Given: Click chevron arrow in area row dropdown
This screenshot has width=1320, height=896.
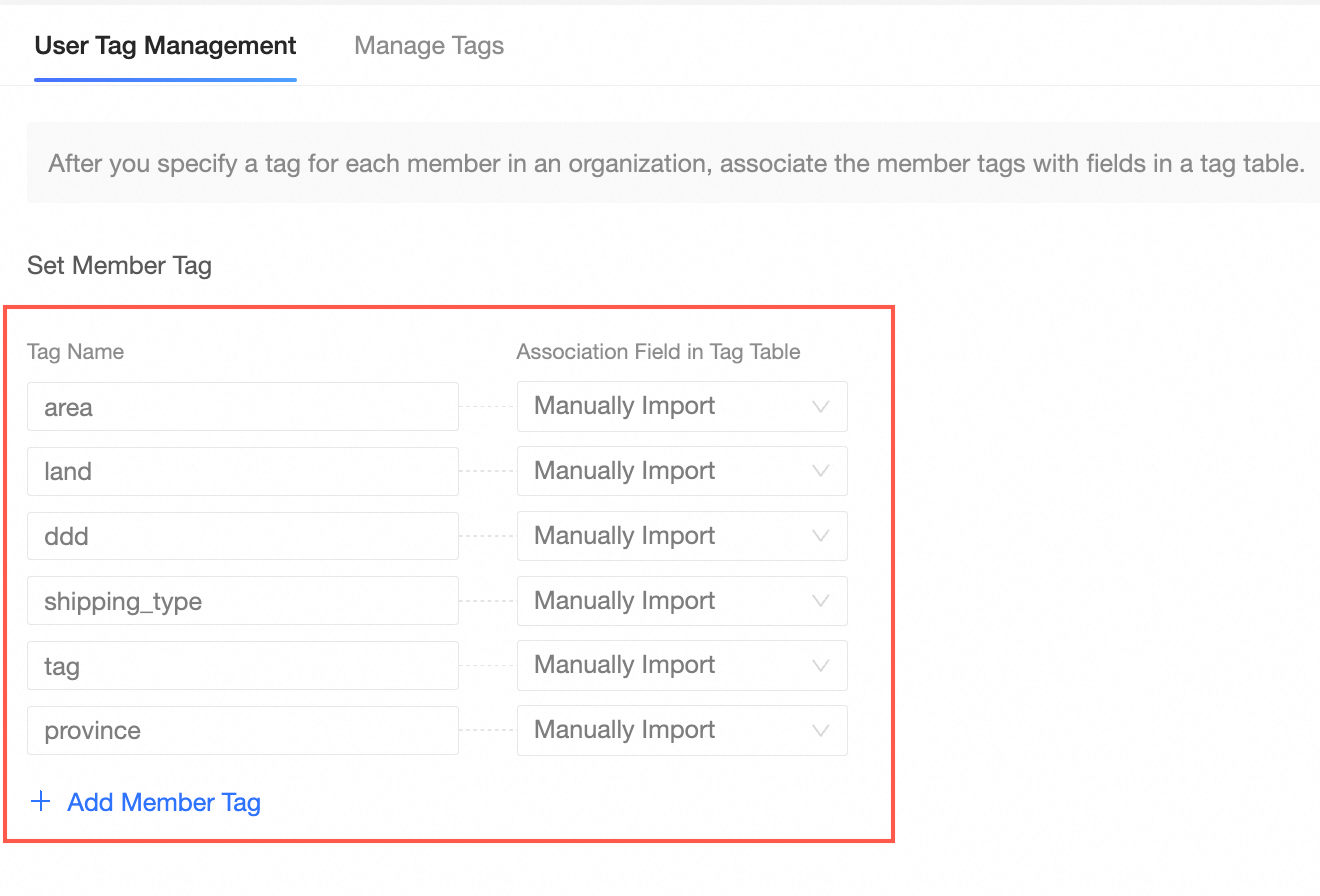Looking at the screenshot, I should tap(821, 407).
